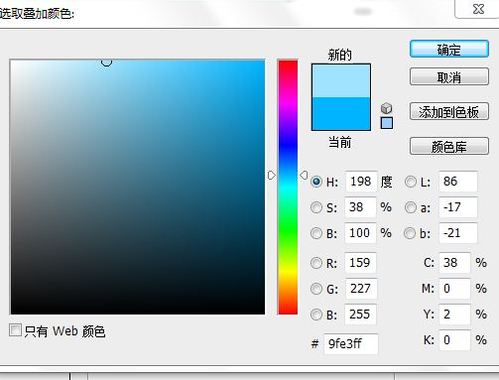Click the b field showing -21

pyautogui.click(x=458, y=233)
